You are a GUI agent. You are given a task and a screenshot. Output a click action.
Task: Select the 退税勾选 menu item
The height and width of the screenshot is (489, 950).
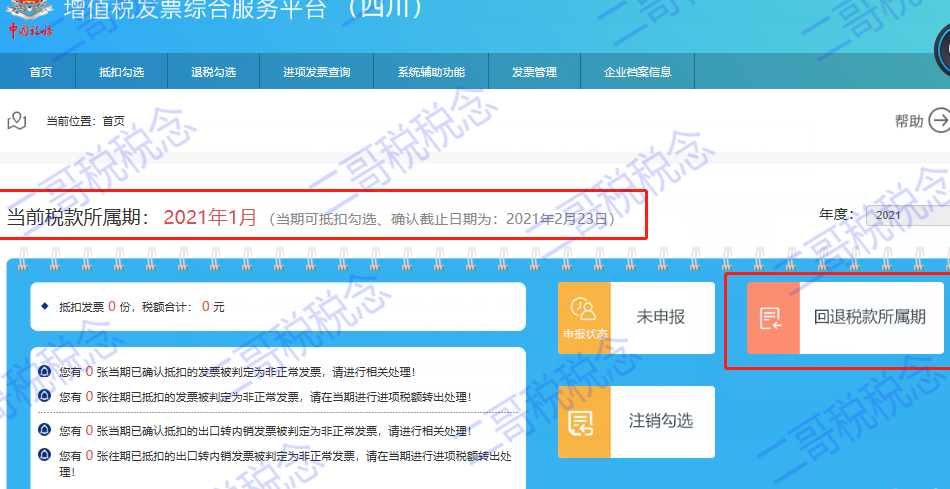coord(213,72)
